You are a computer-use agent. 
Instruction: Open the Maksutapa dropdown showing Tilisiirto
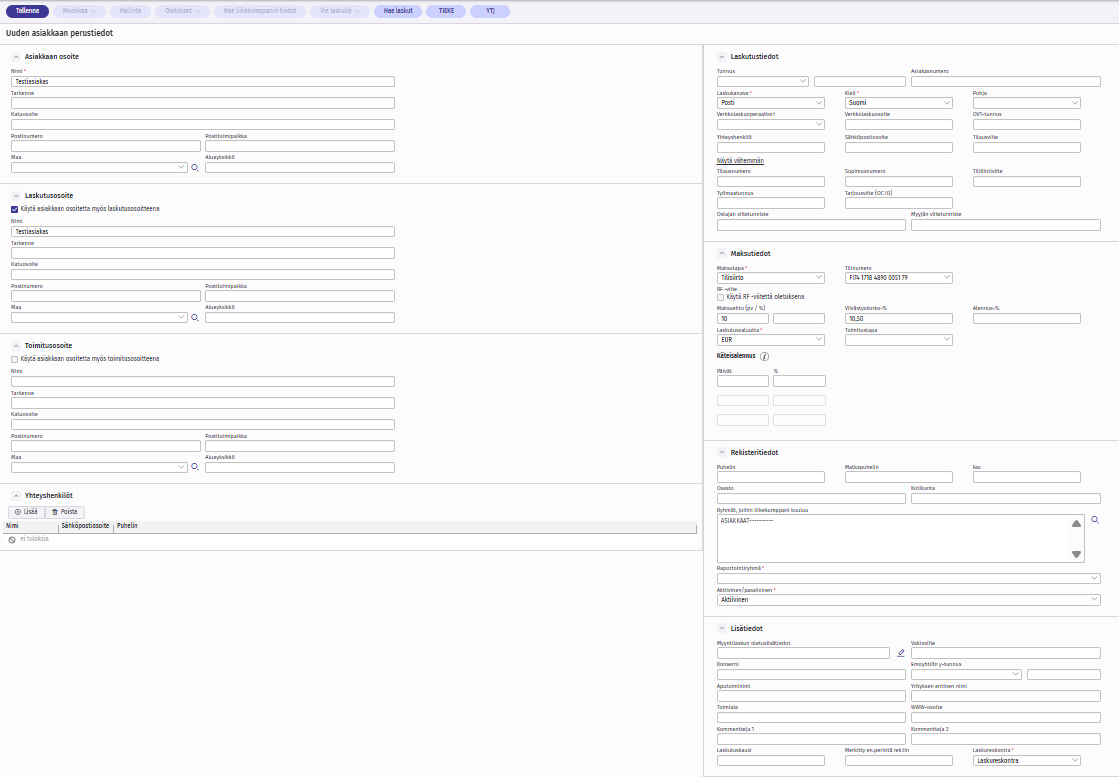770,278
